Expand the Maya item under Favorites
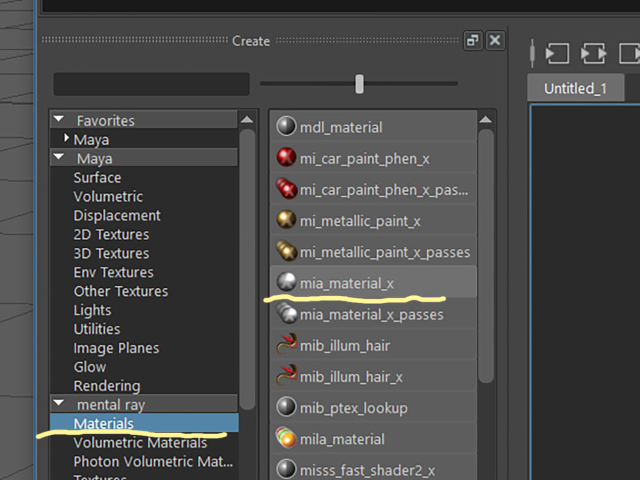The height and width of the screenshot is (480, 640). coord(66,138)
